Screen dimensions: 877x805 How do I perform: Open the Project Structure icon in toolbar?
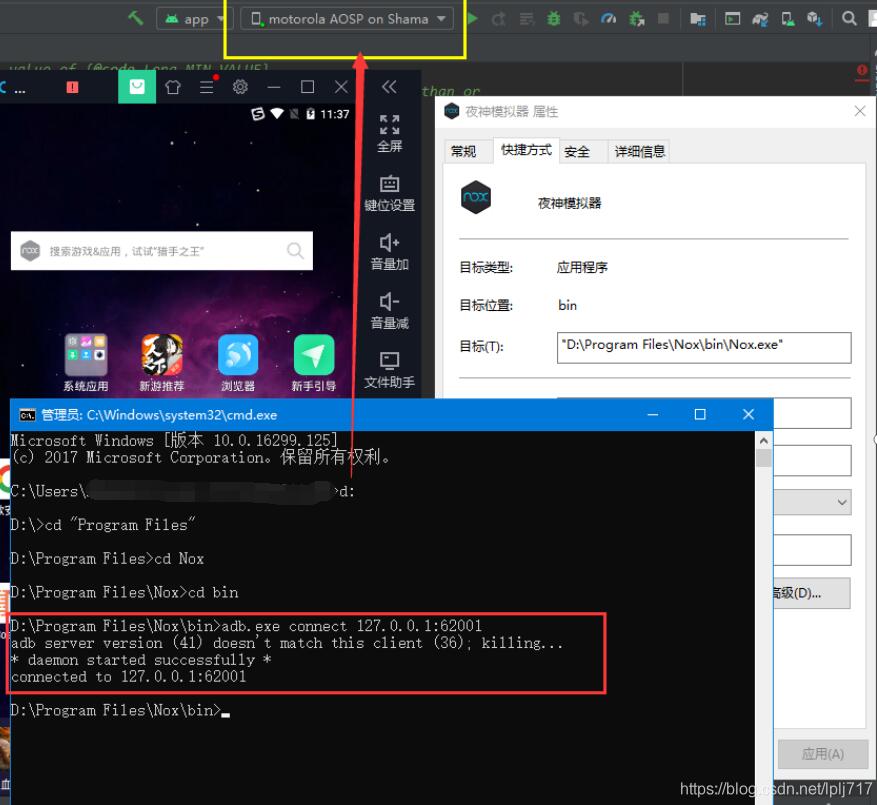697,20
